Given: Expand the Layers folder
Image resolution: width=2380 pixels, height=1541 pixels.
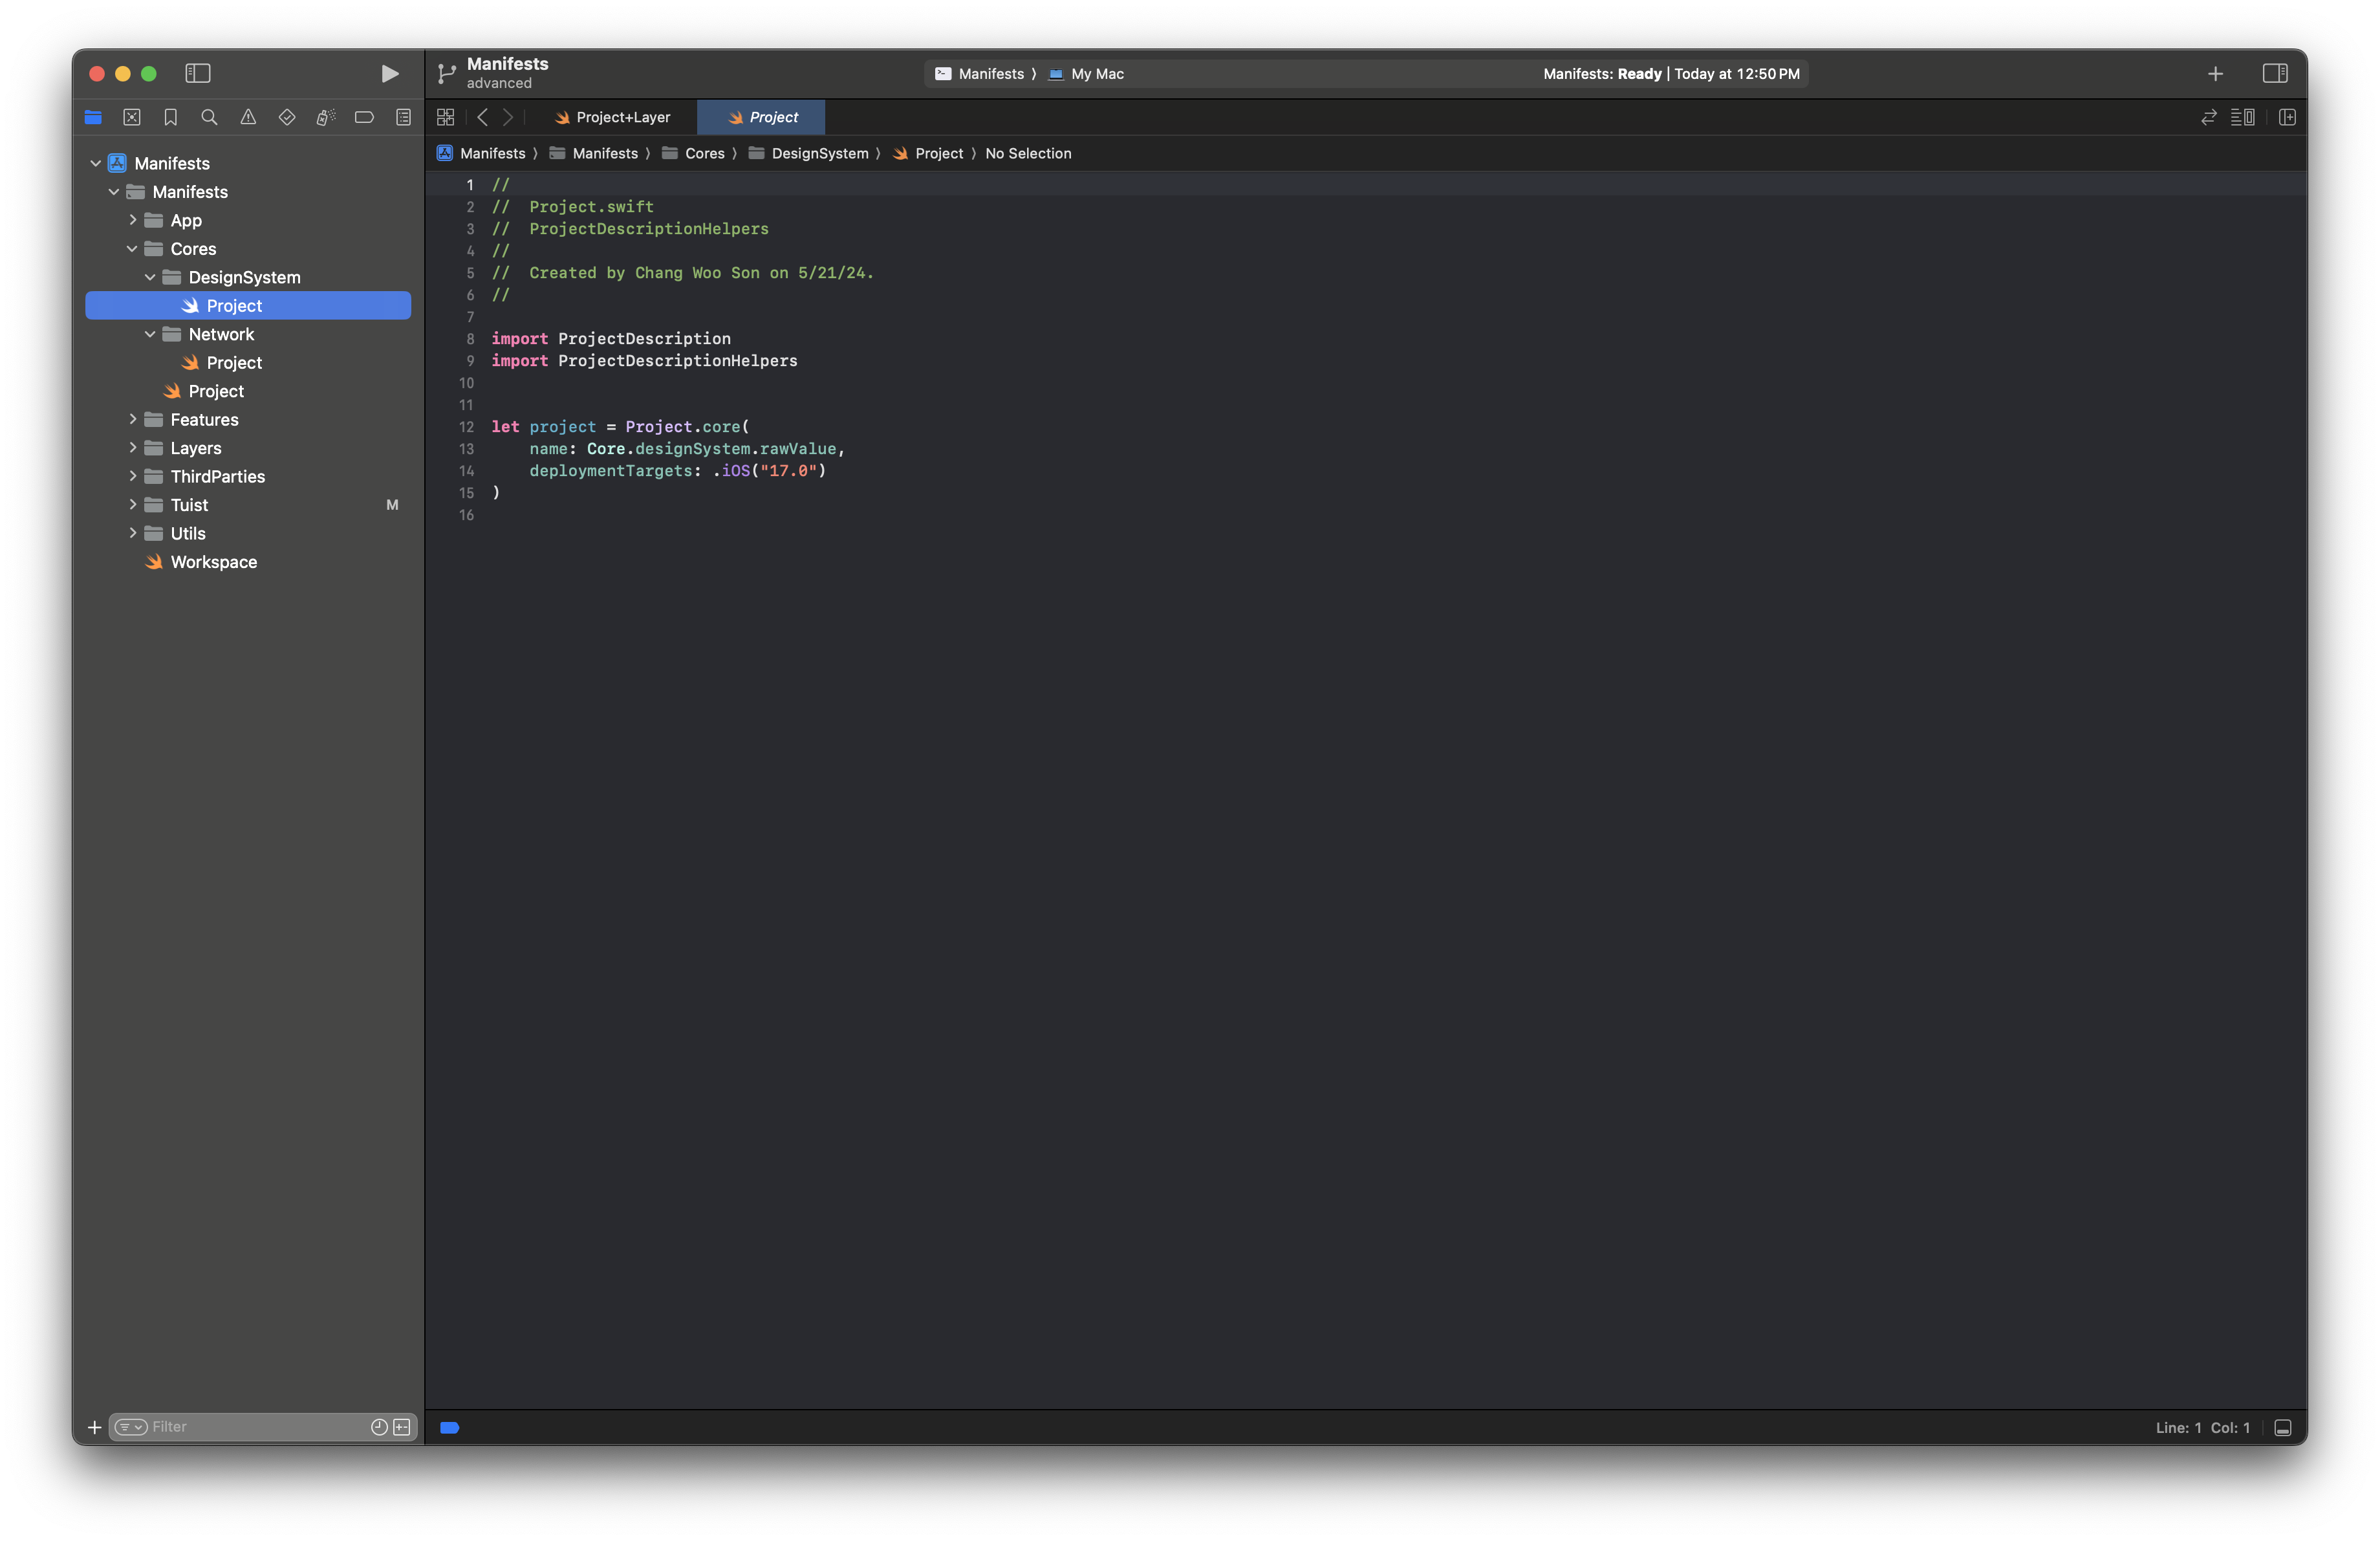Looking at the screenshot, I should click(x=132, y=448).
